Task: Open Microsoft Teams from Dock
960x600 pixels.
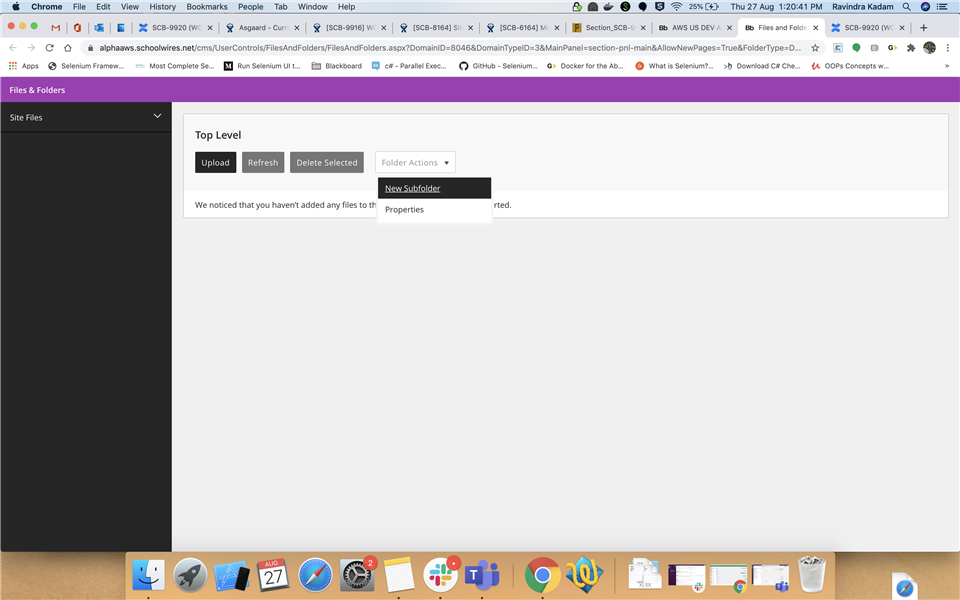Action: click(x=482, y=575)
